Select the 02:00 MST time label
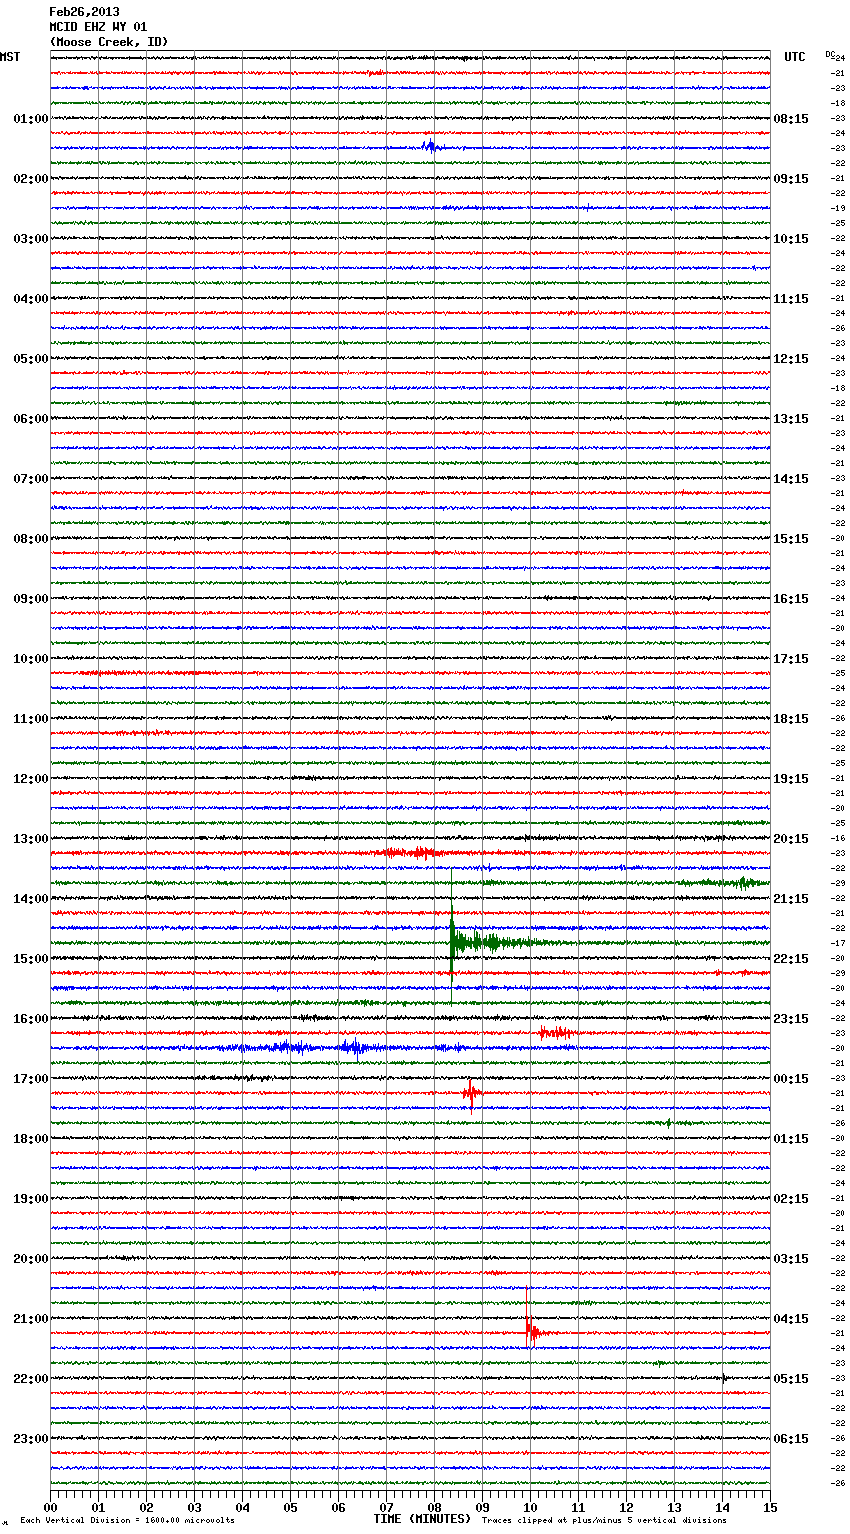This screenshot has height=1534, width=850. [31, 179]
